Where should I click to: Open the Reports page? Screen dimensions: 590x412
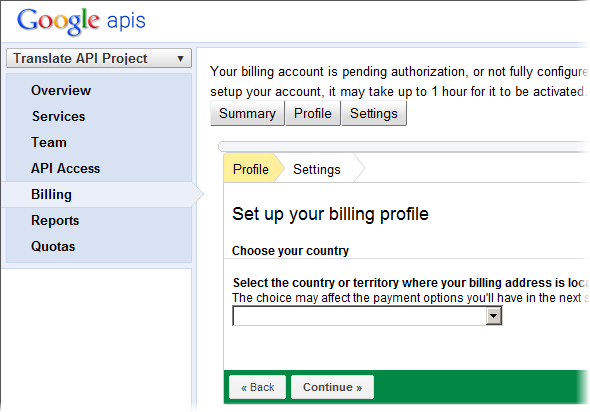click(55, 220)
